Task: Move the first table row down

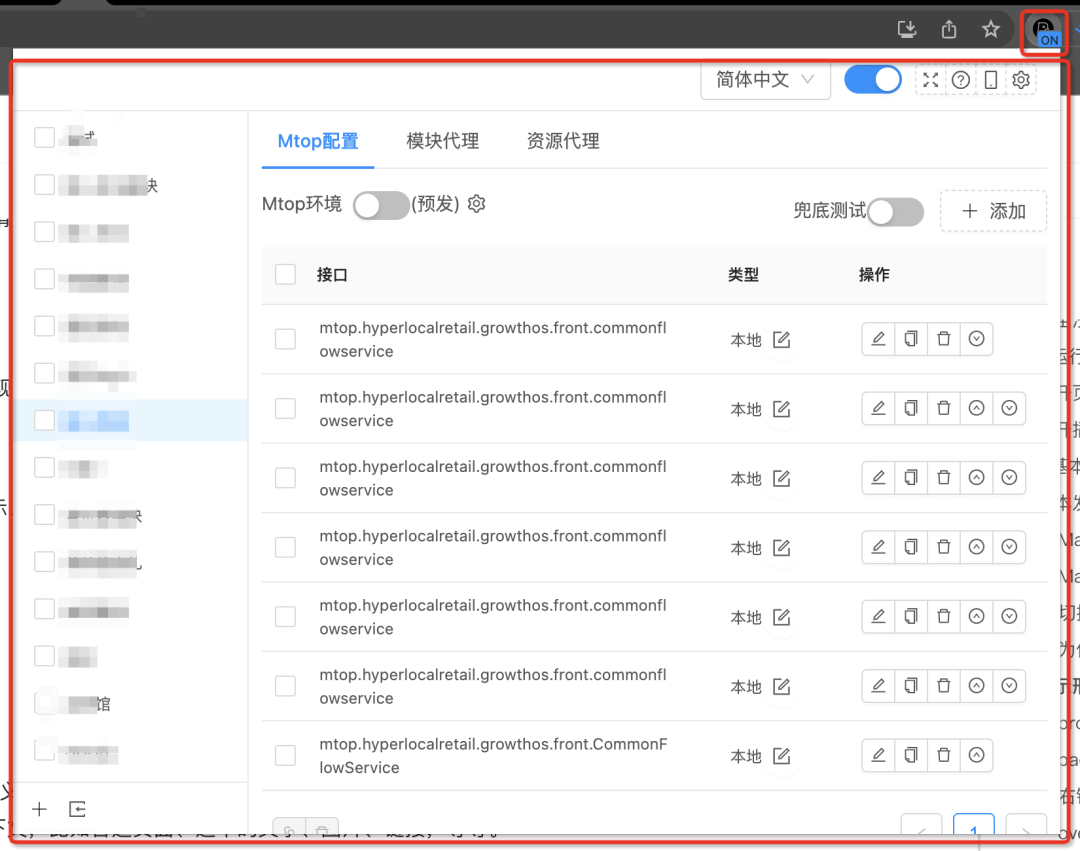Action: coord(976,339)
